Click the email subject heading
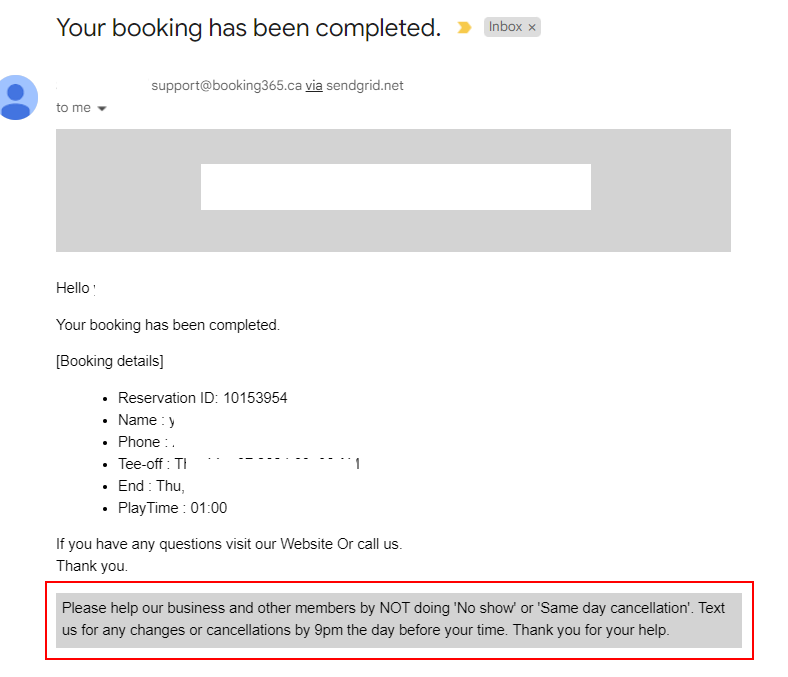Image resolution: width=788 pixels, height=677 pixels. coord(248,28)
